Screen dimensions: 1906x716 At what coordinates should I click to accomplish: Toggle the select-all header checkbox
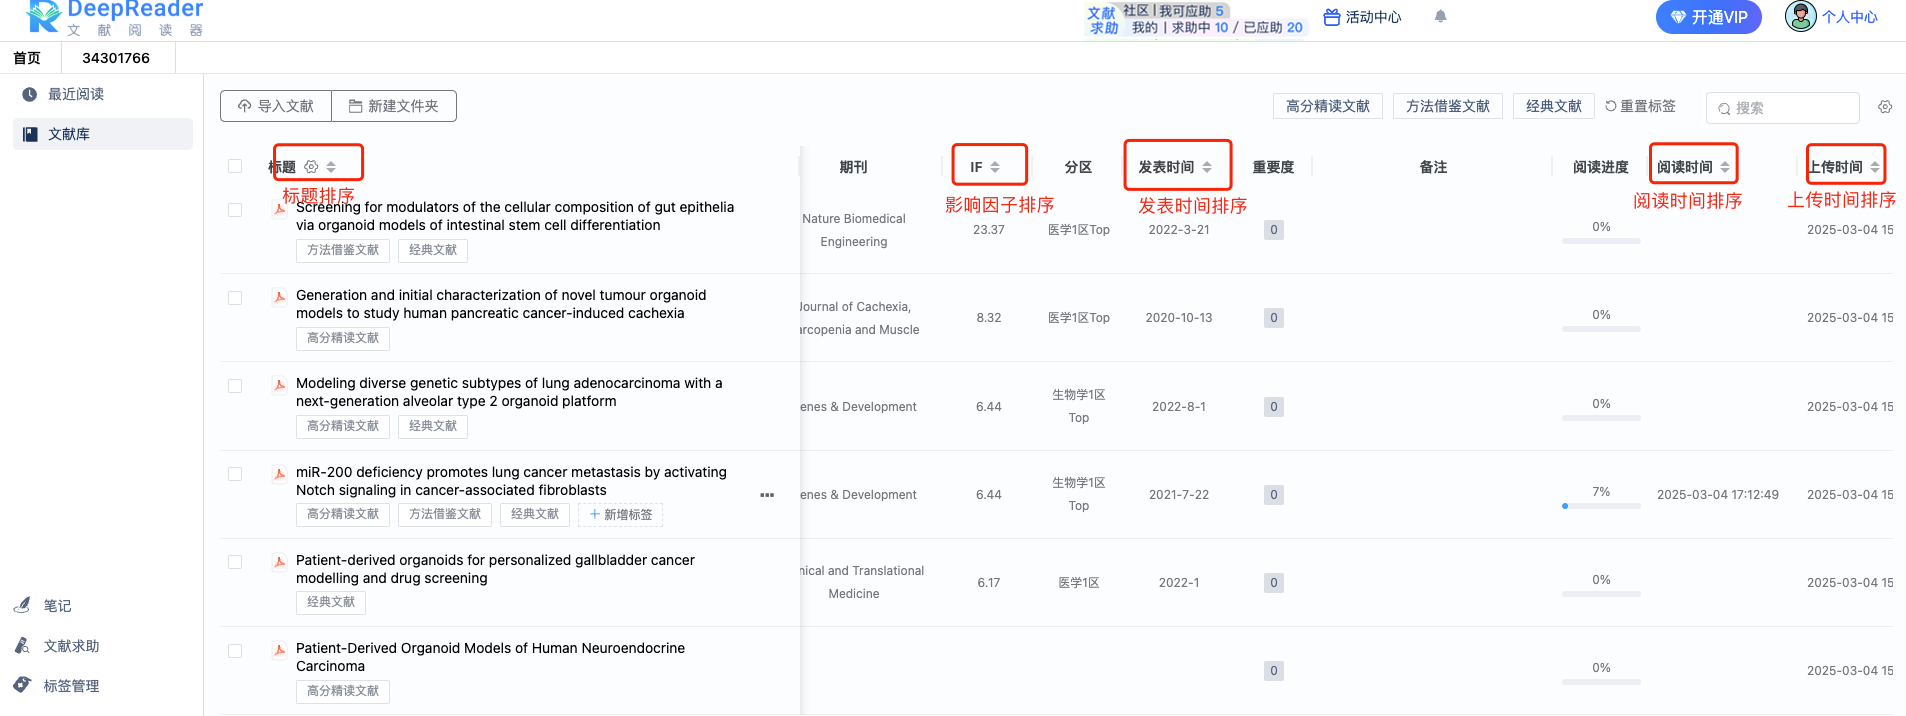click(x=235, y=166)
